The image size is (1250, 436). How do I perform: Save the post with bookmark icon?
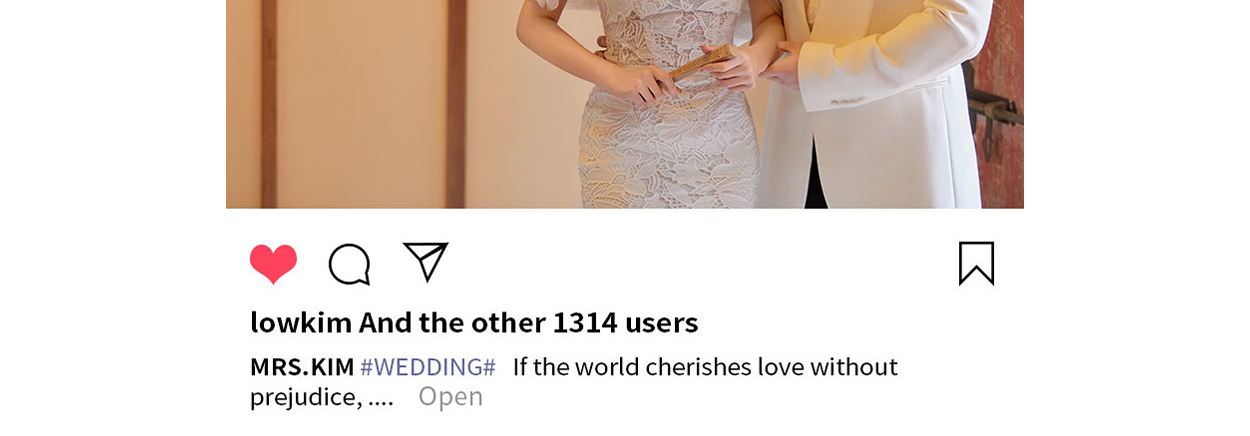[976, 263]
